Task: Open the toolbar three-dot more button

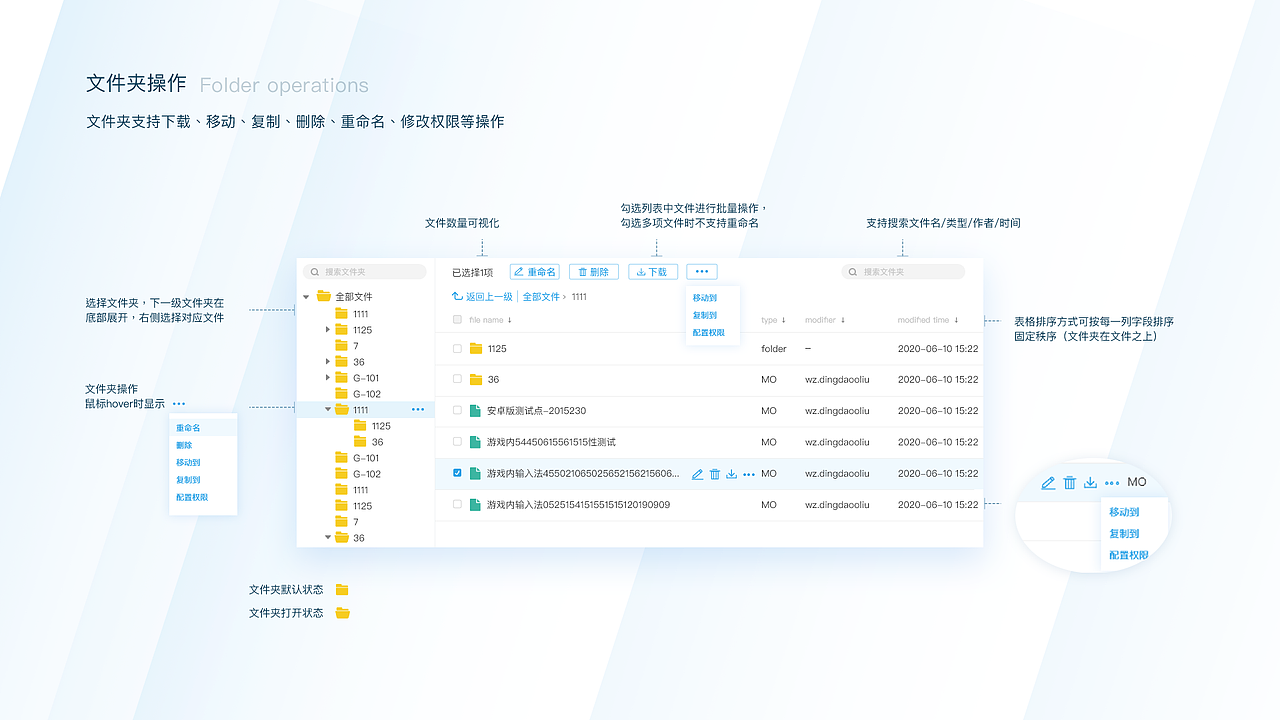Action: tap(702, 272)
